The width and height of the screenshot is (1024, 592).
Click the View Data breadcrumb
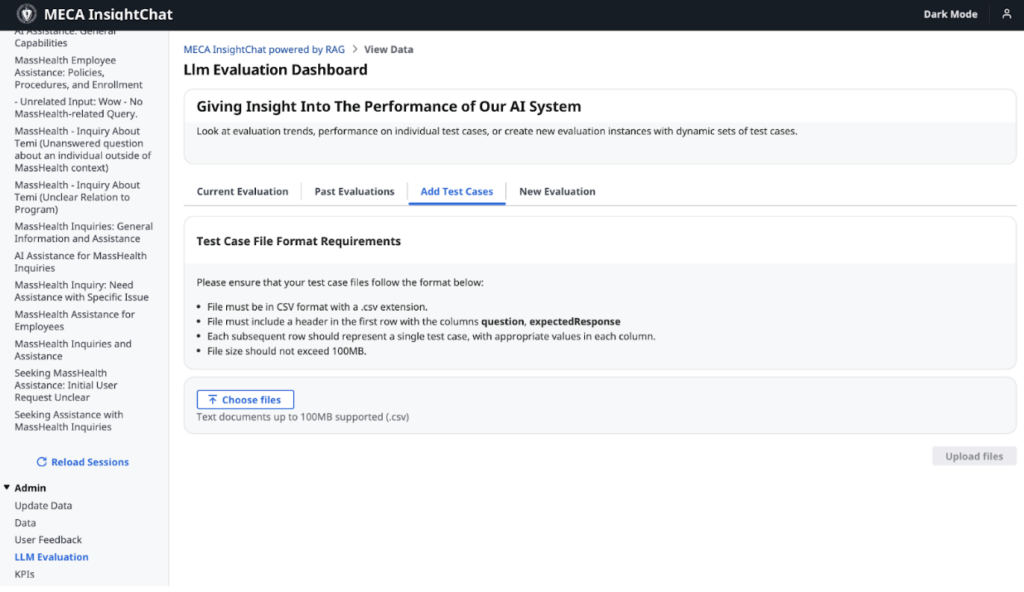389,49
